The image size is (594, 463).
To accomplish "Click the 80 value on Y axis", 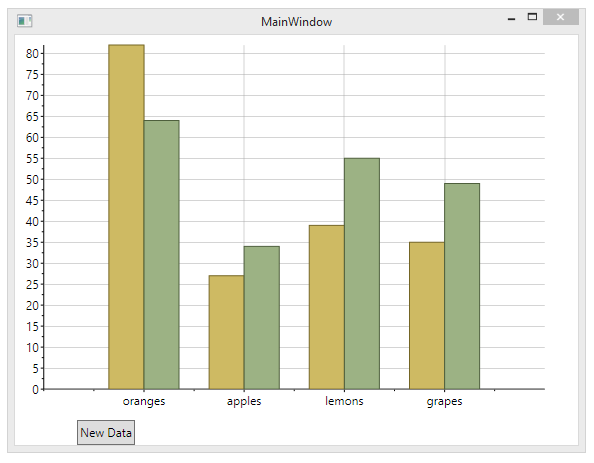I will [32, 54].
